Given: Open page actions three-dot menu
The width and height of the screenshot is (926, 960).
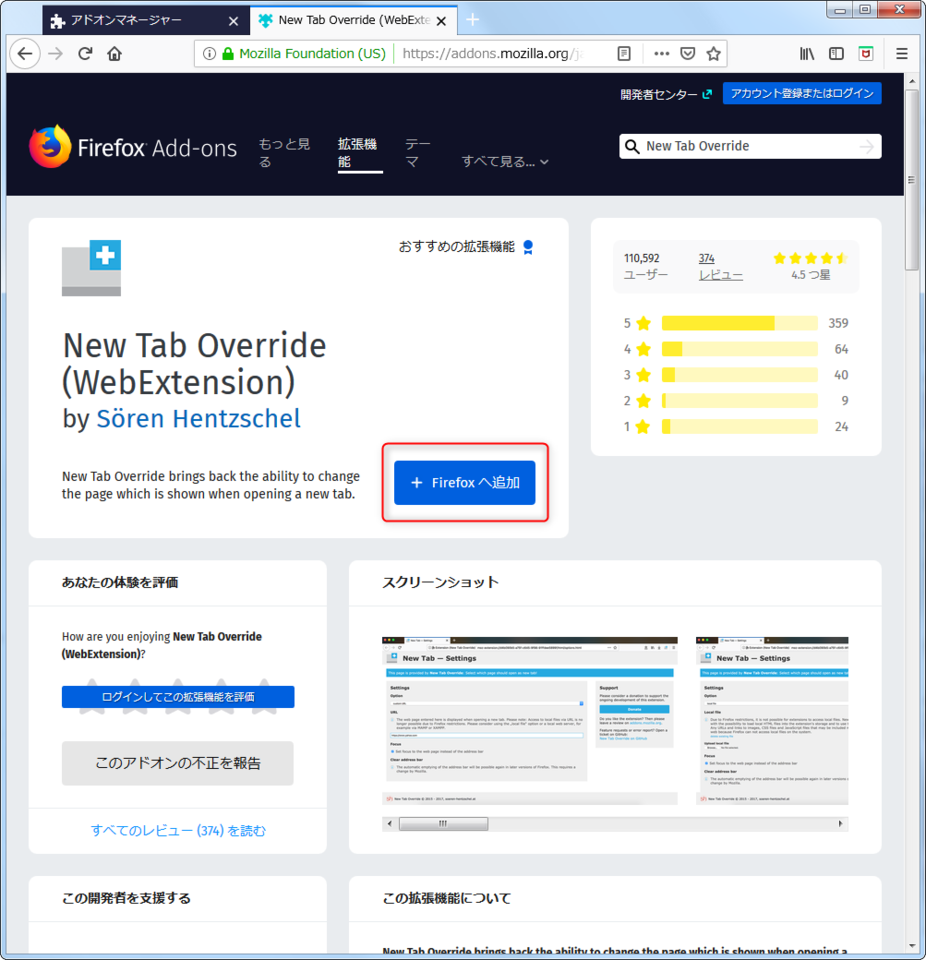Looking at the screenshot, I should click(661, 54).
